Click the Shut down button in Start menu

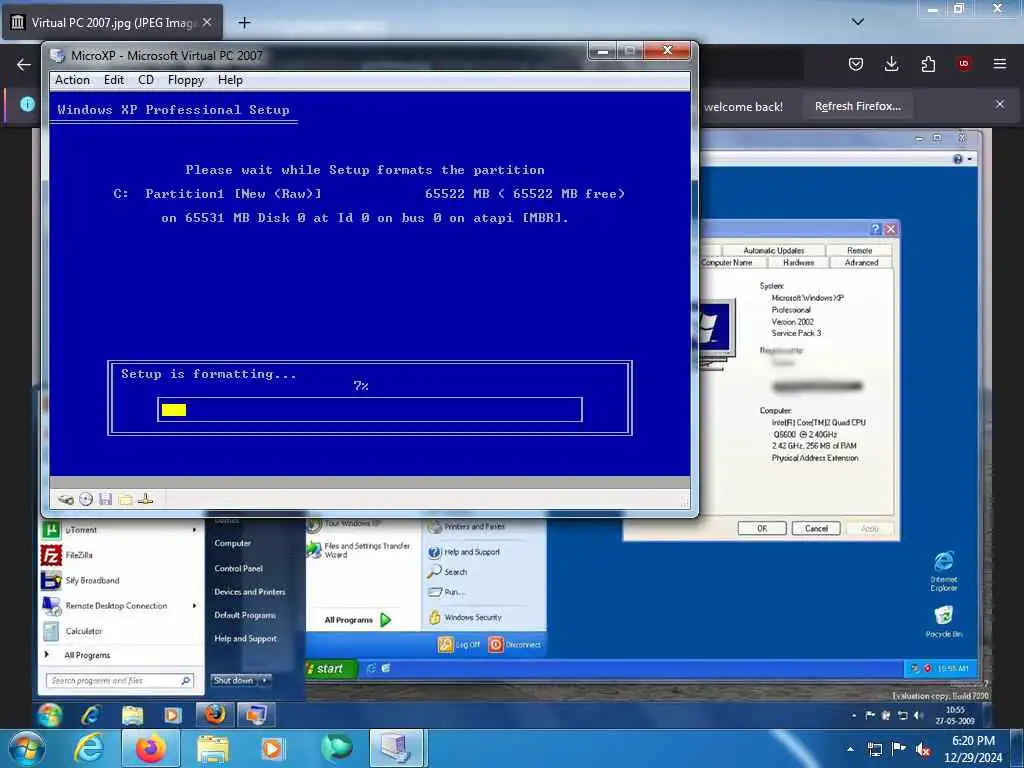click(x=234, y=680)
